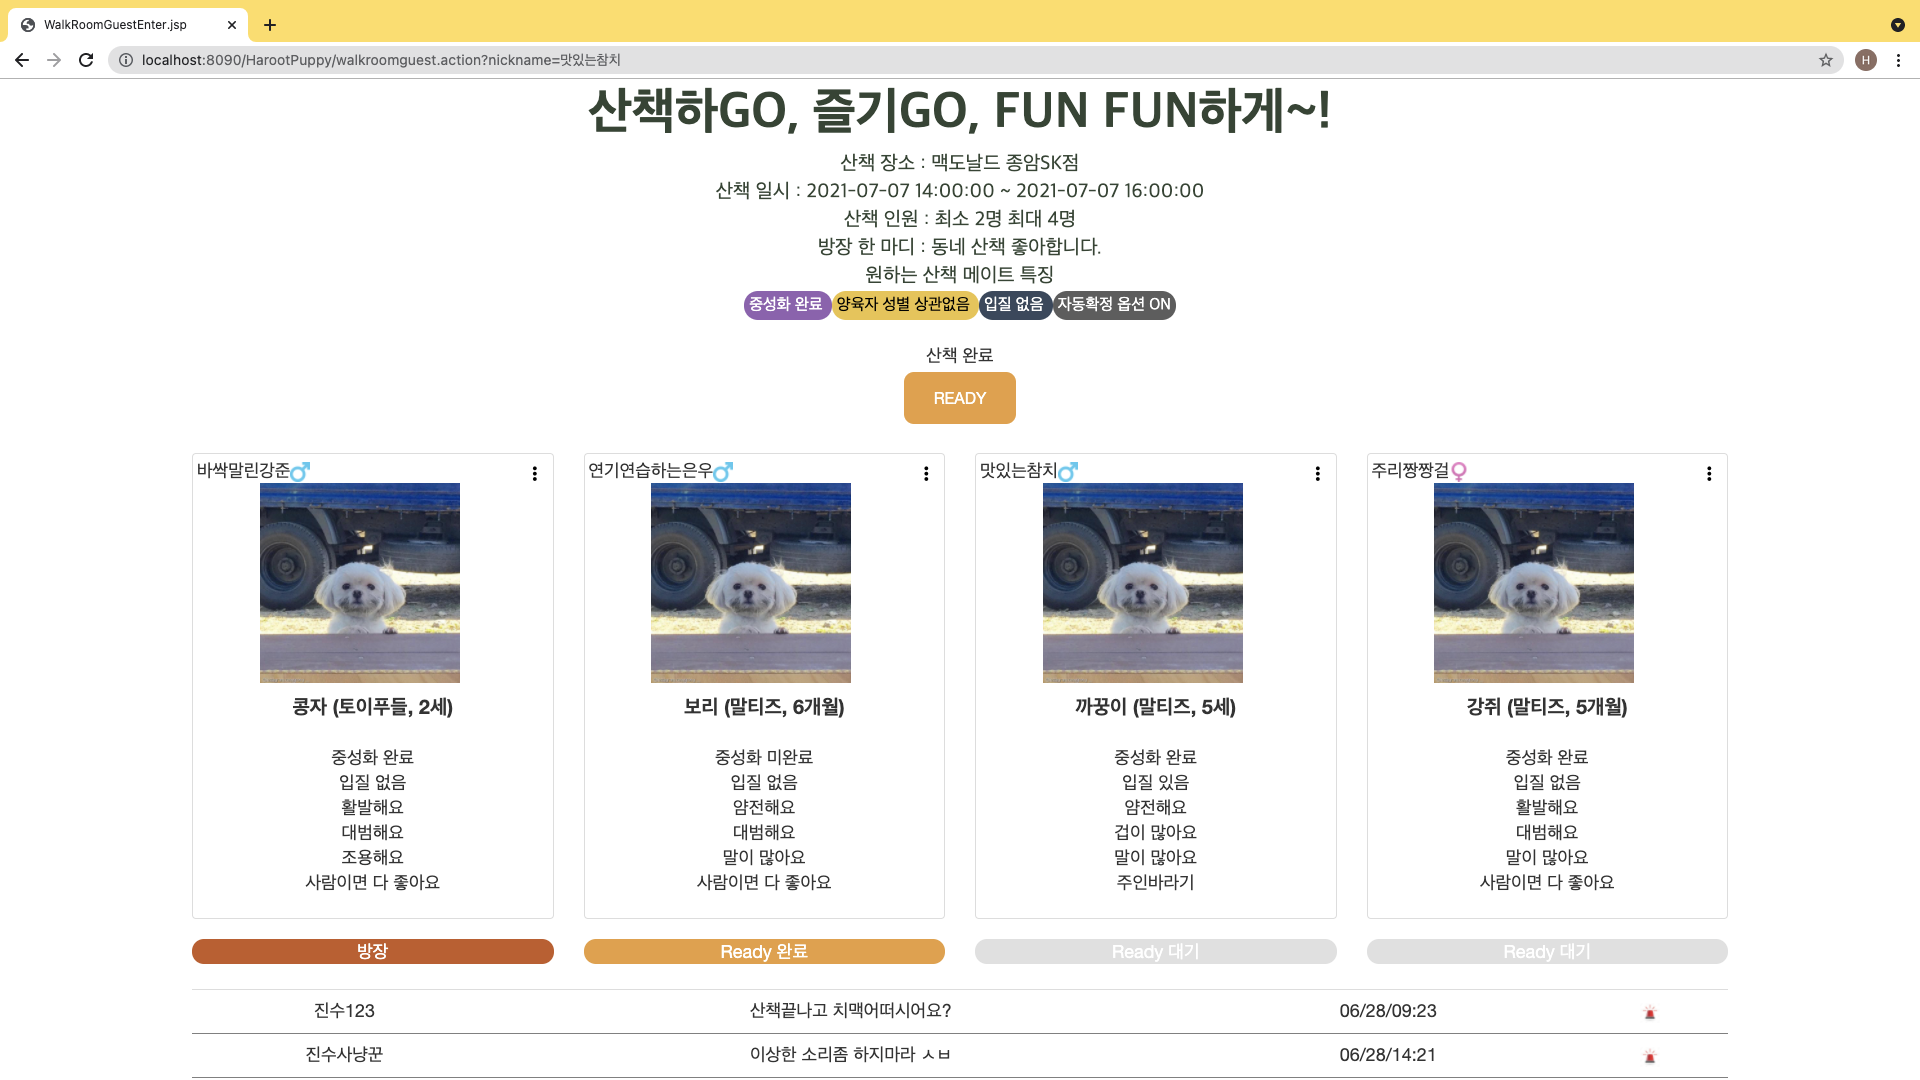
Task: Go back using the browser back arrow
Action: [x=22, y=60]
